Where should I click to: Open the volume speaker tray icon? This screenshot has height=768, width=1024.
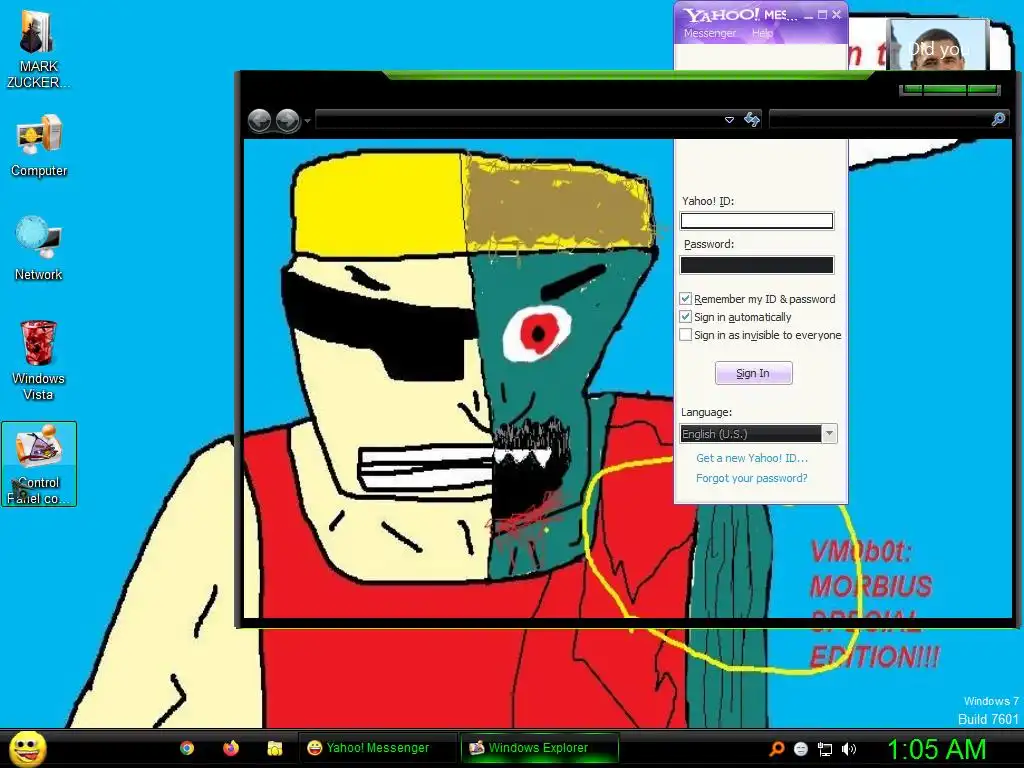click(x=848, y=749)
